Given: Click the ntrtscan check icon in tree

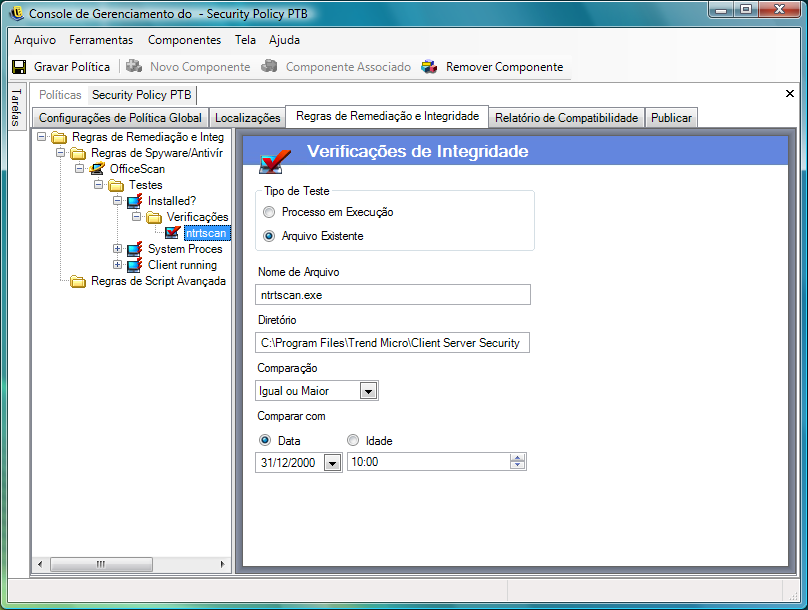Looking at the screenshot, I should tap(173, 233).
